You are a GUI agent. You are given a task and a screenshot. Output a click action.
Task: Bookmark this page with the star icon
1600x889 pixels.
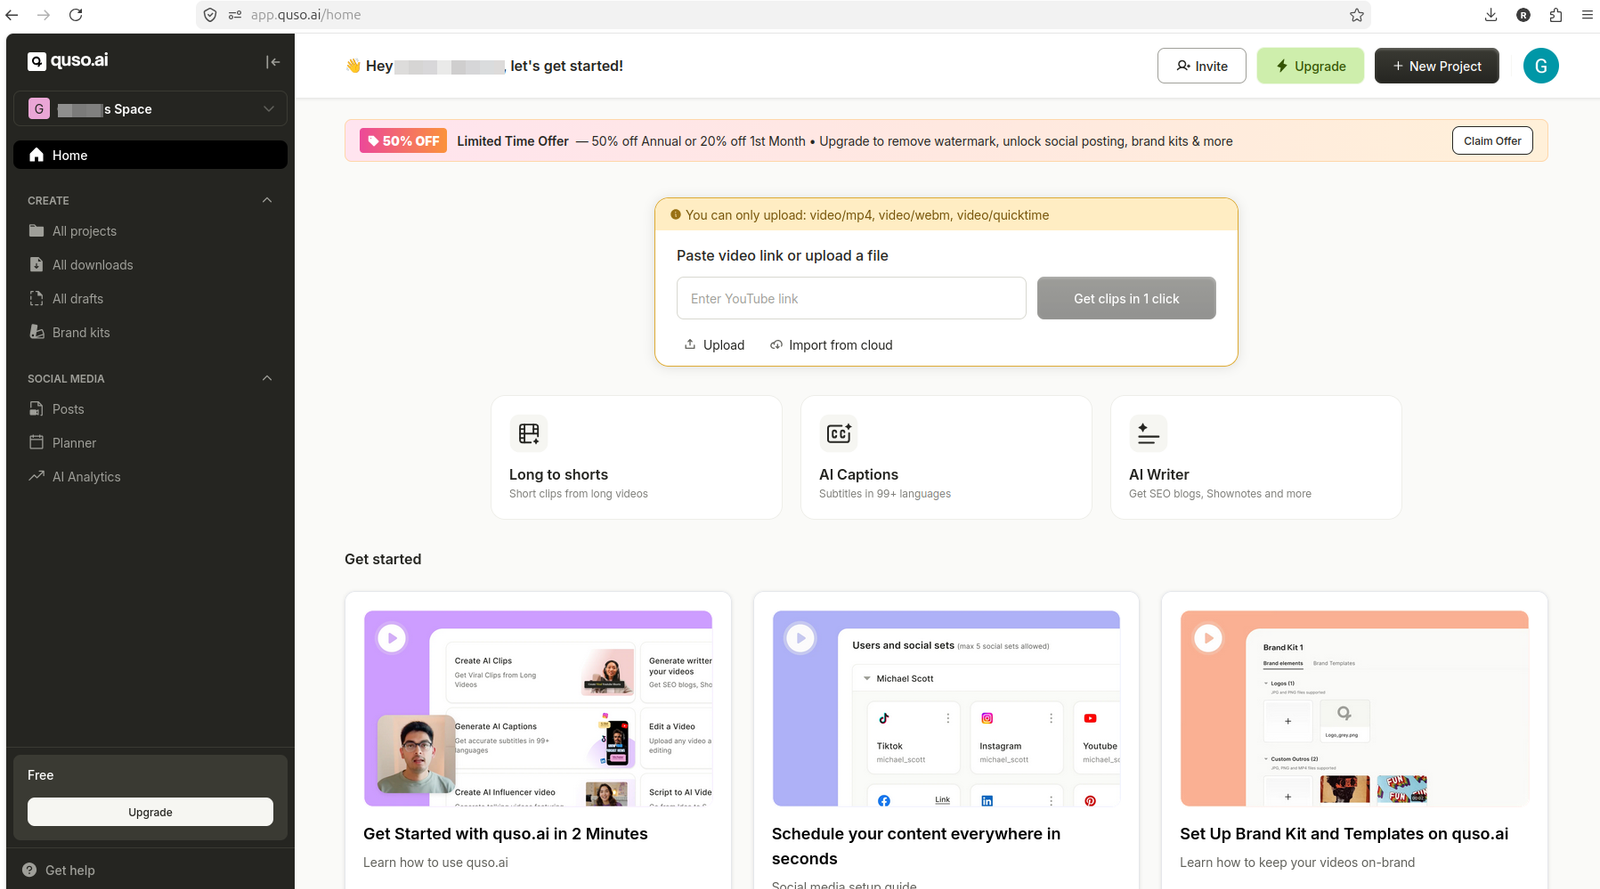point(1357,15)
